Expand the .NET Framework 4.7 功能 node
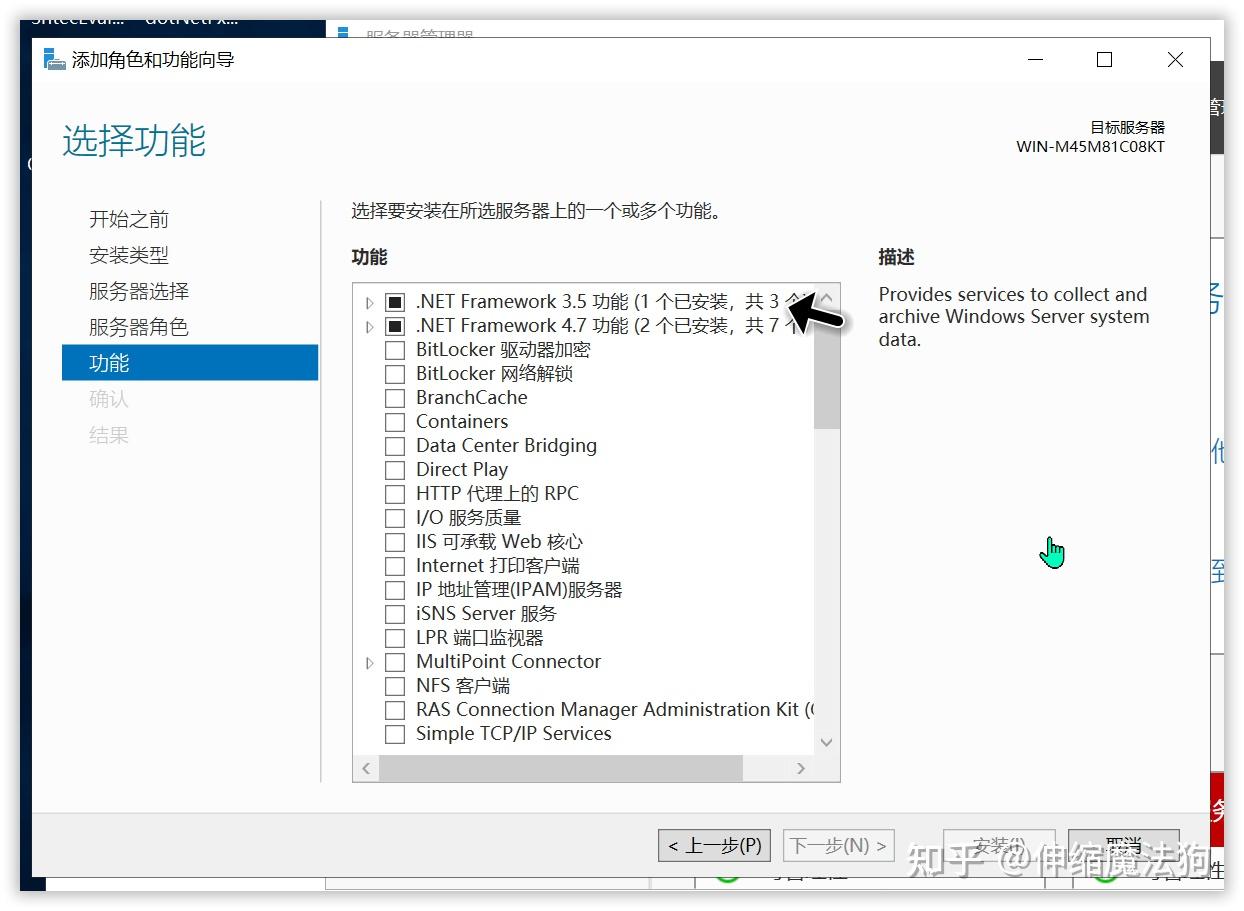 [x=369, y=325]
